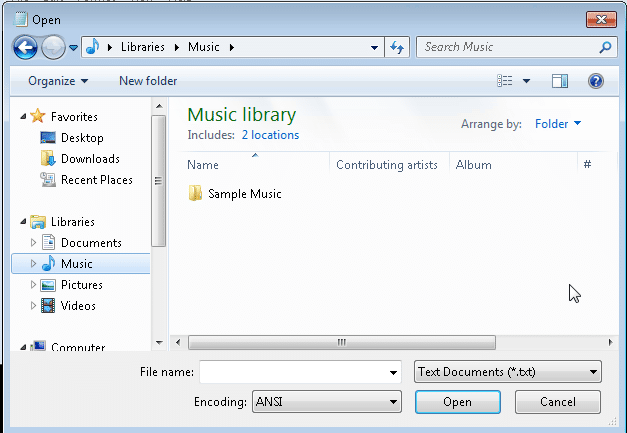Toggle the preview pane button

[x=560, y=81]
